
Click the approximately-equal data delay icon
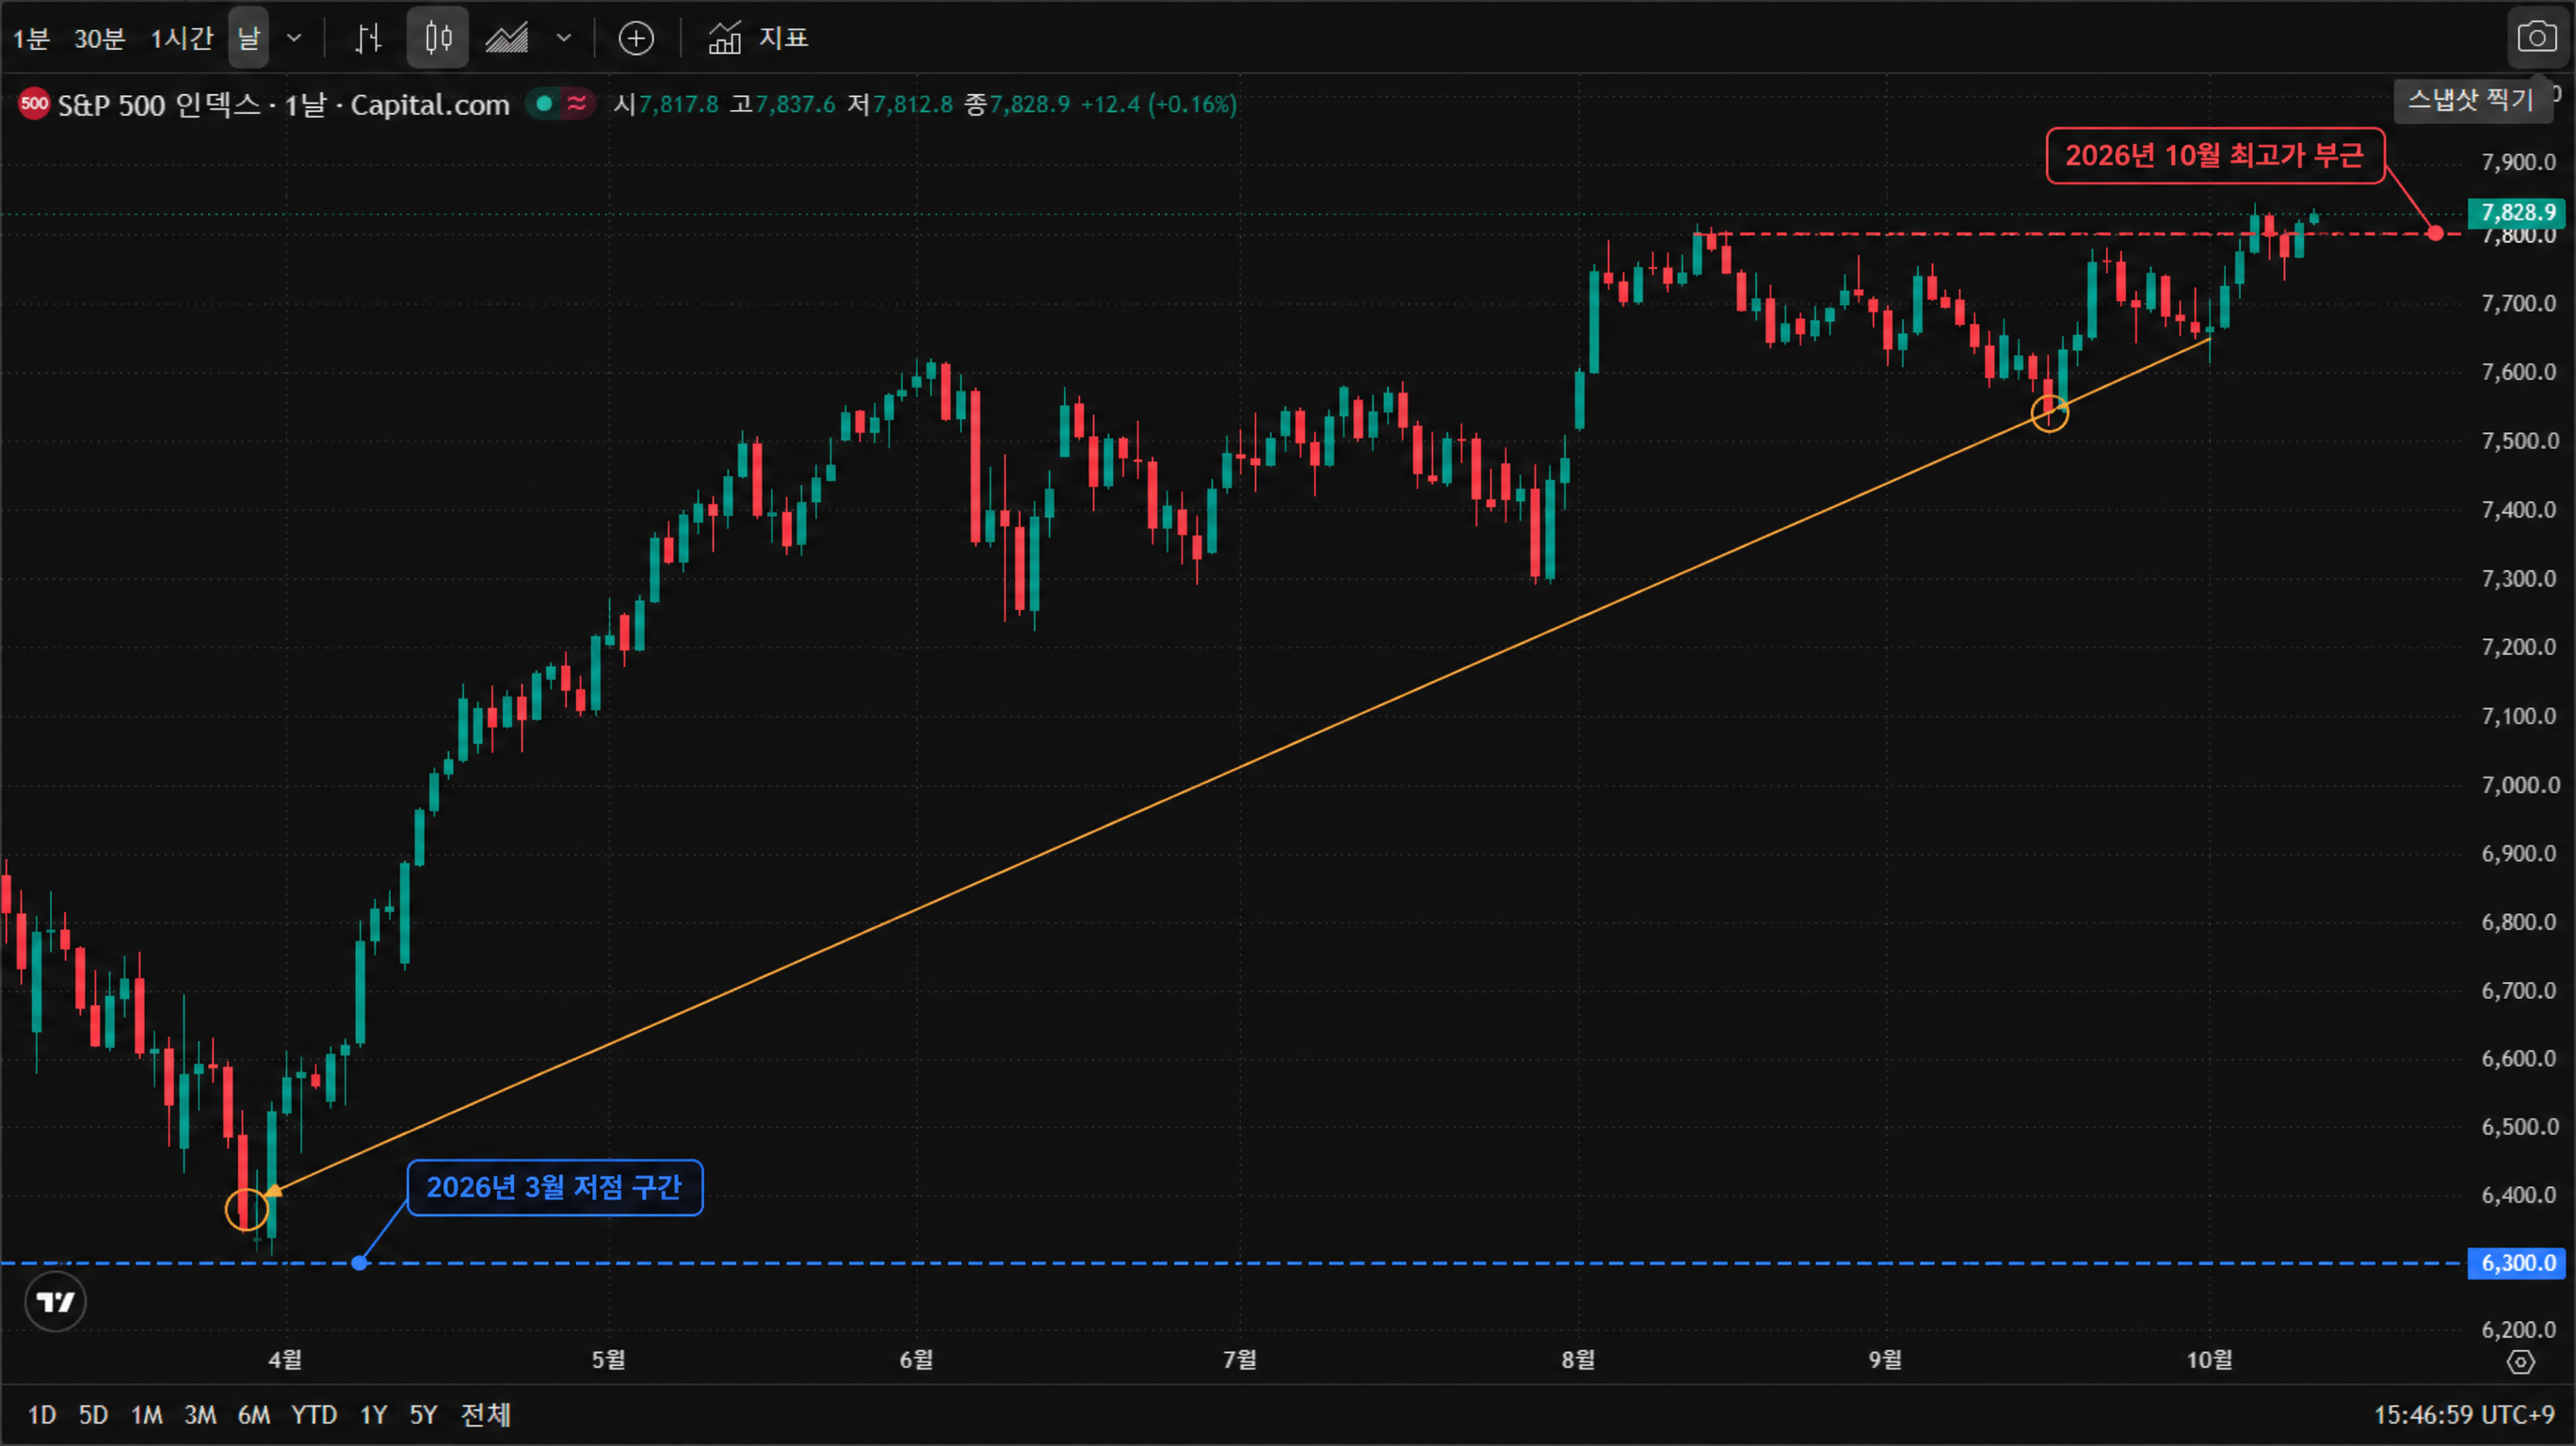point(577,103)
